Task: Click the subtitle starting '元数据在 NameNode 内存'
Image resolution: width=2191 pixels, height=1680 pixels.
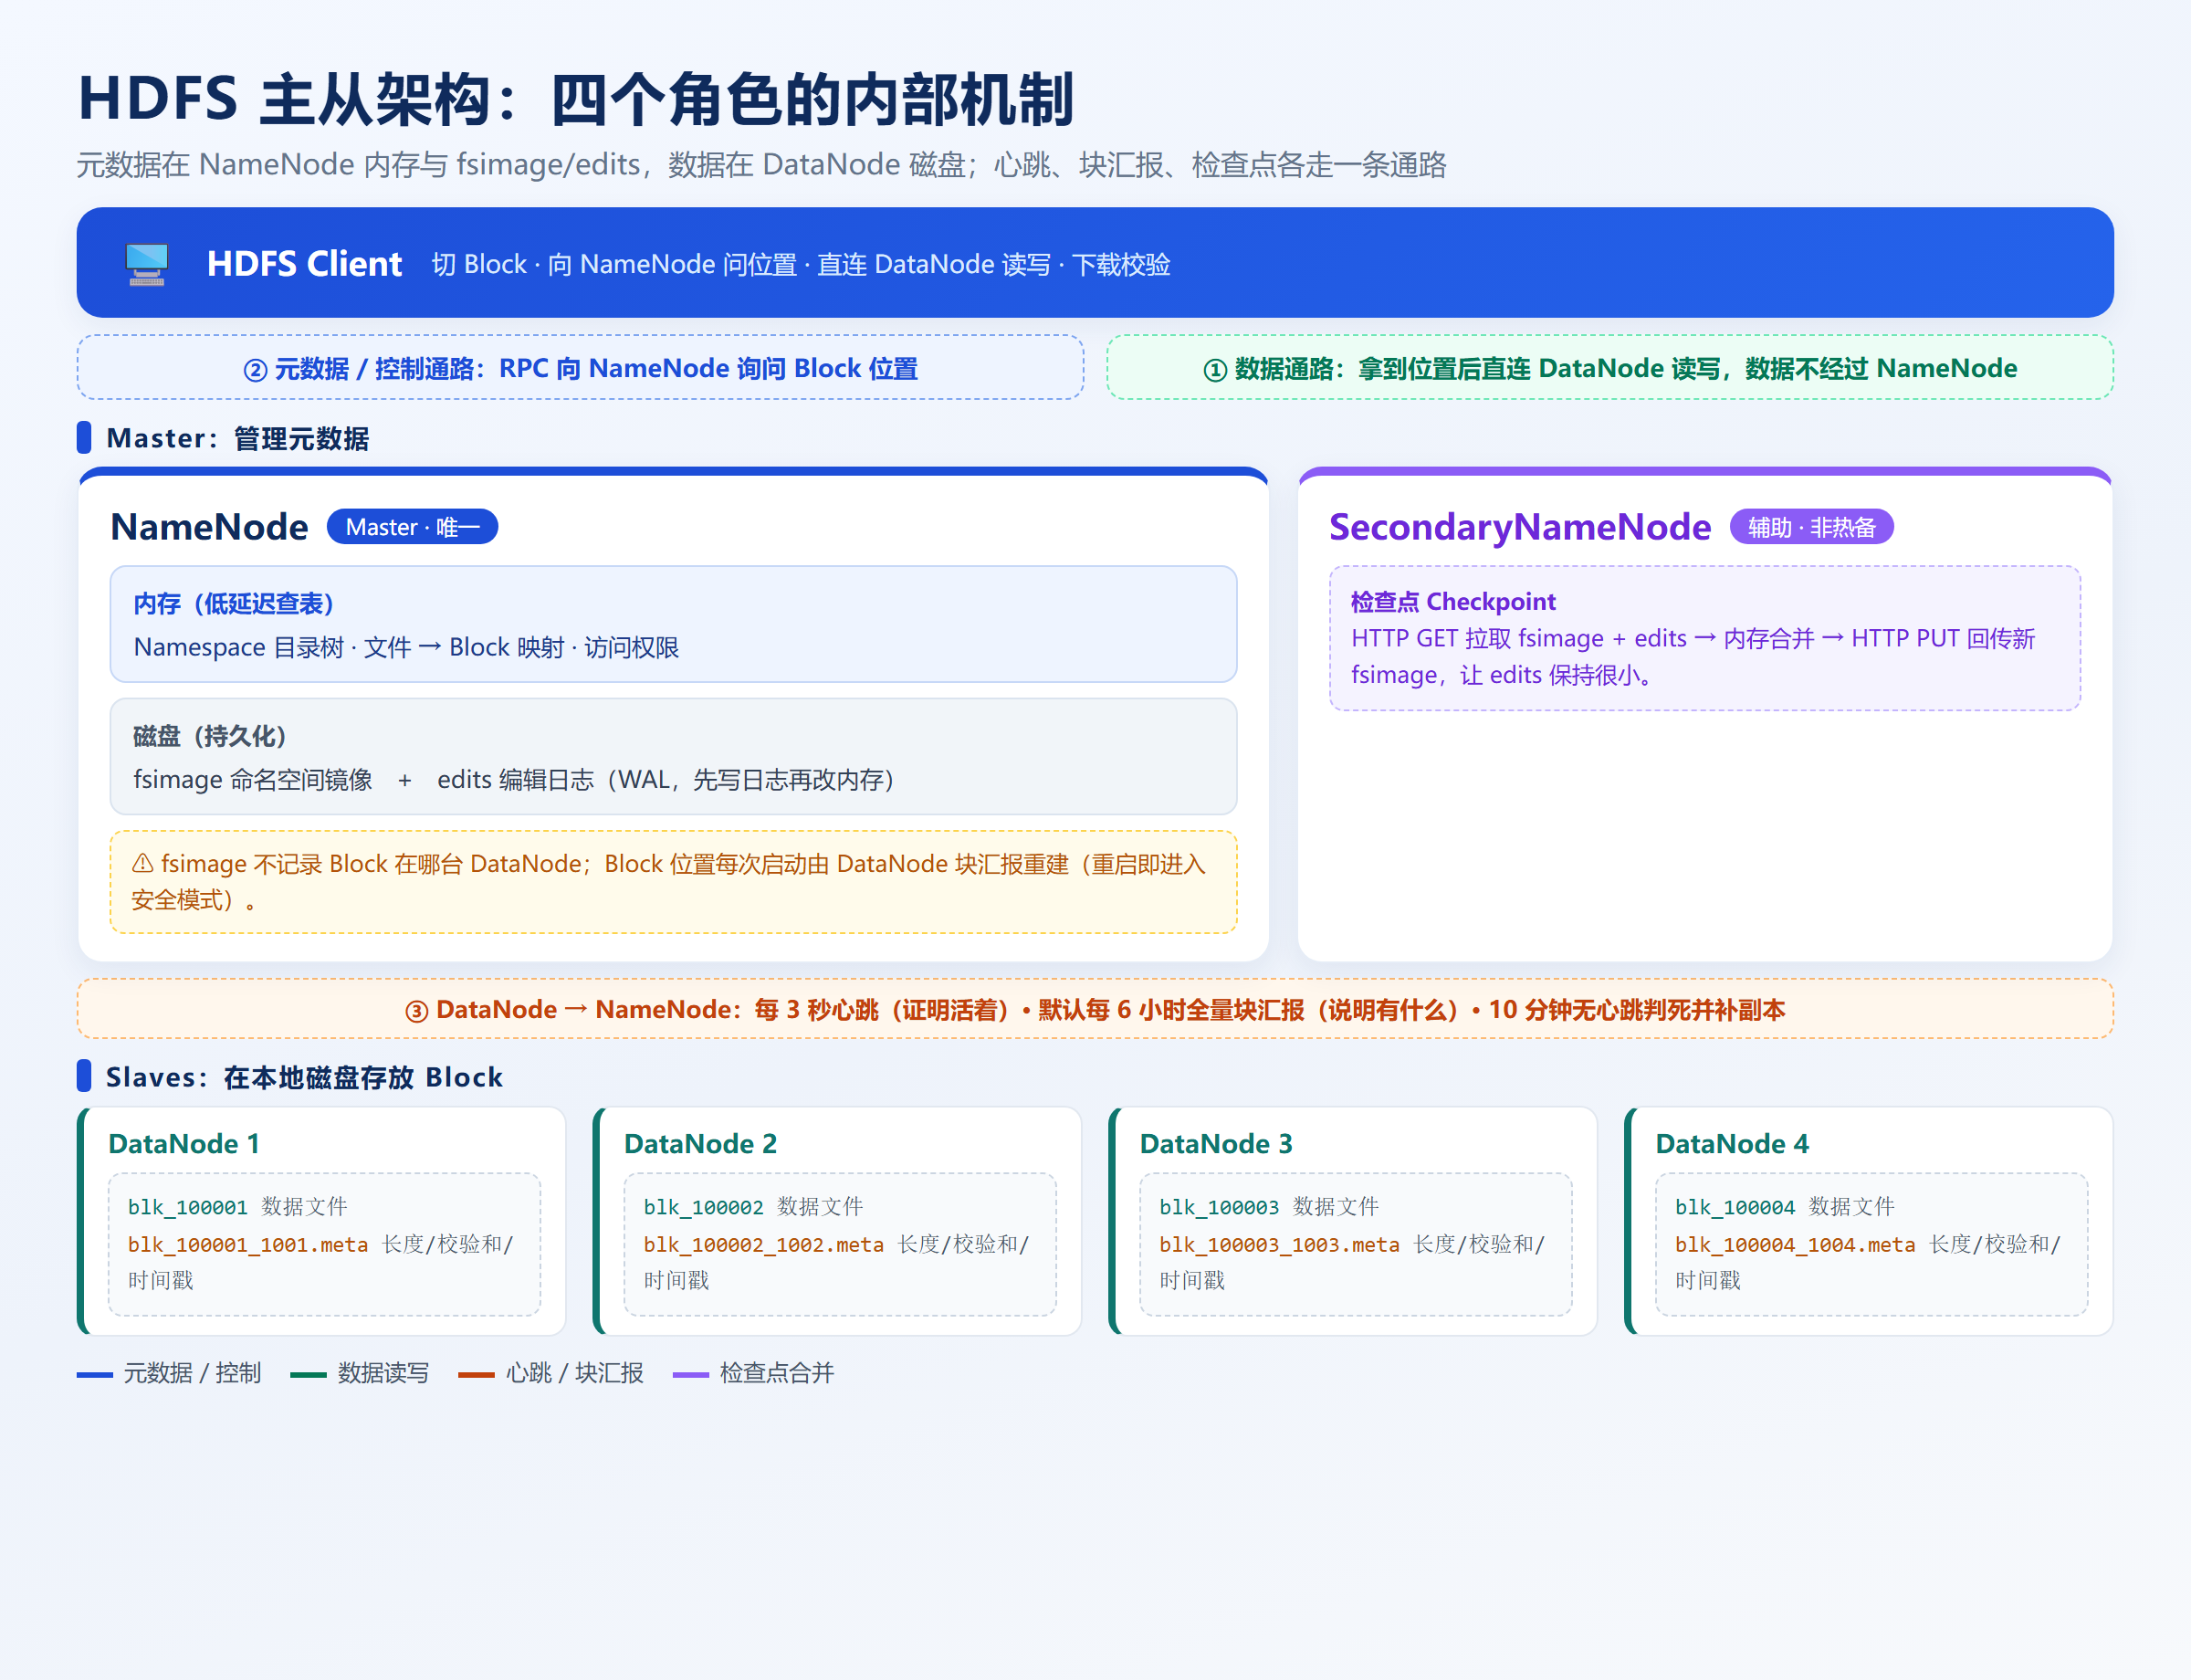Action: pyautogui.click(x=761, y=164)
